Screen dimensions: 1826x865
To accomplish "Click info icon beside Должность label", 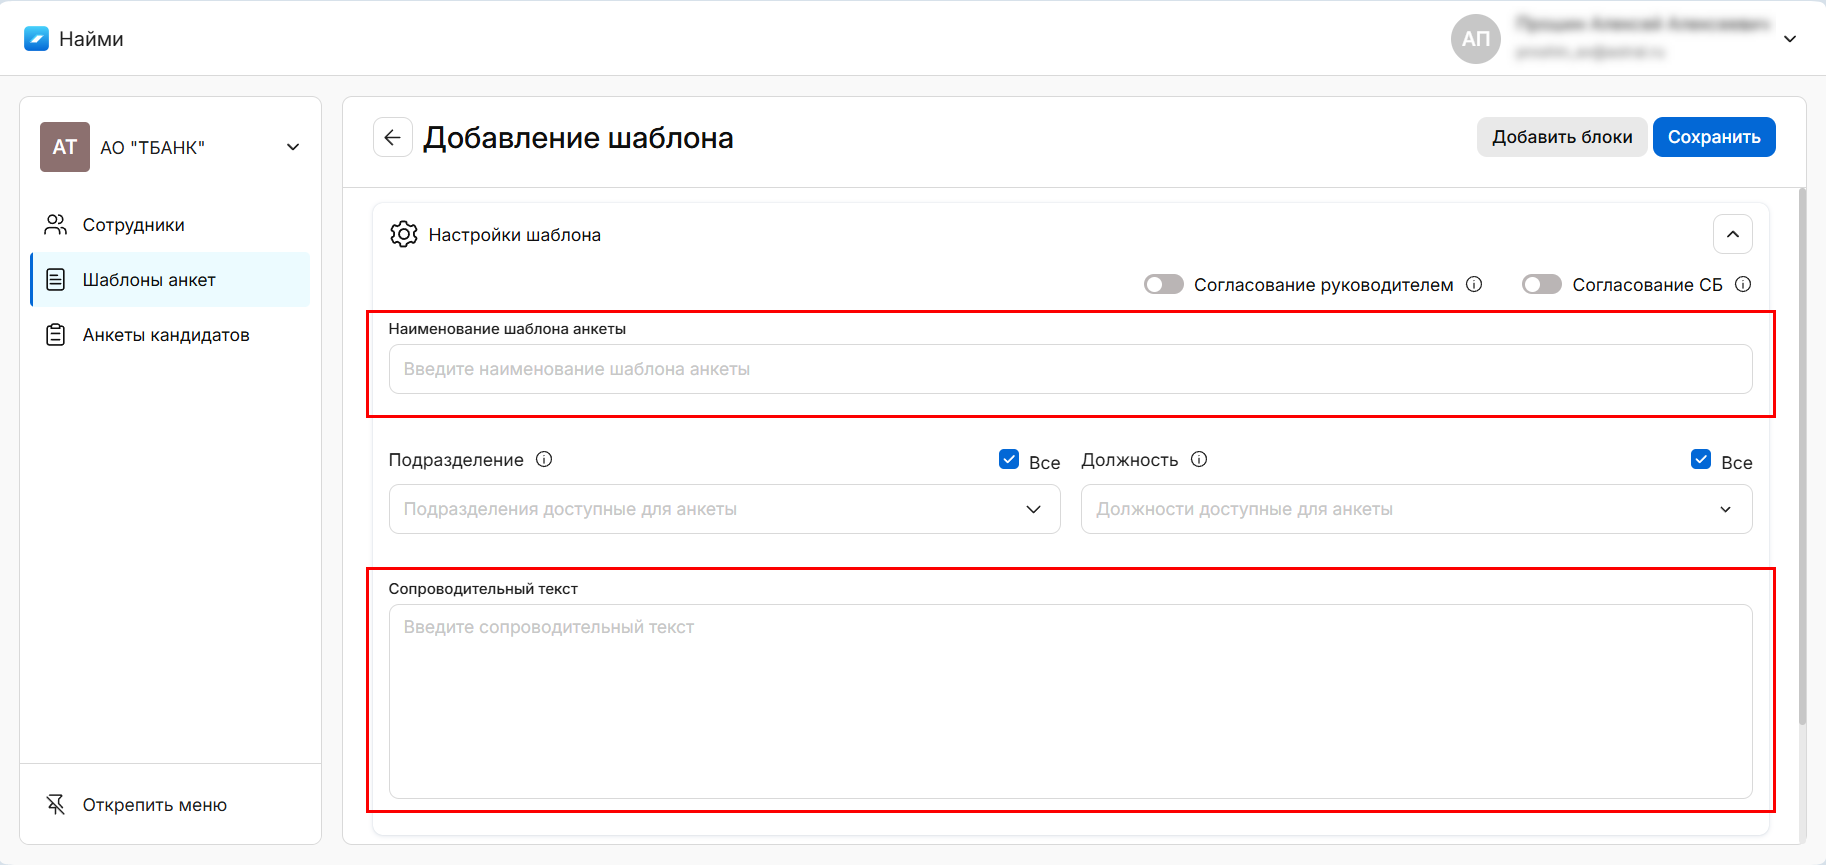I will (1199, 459).
